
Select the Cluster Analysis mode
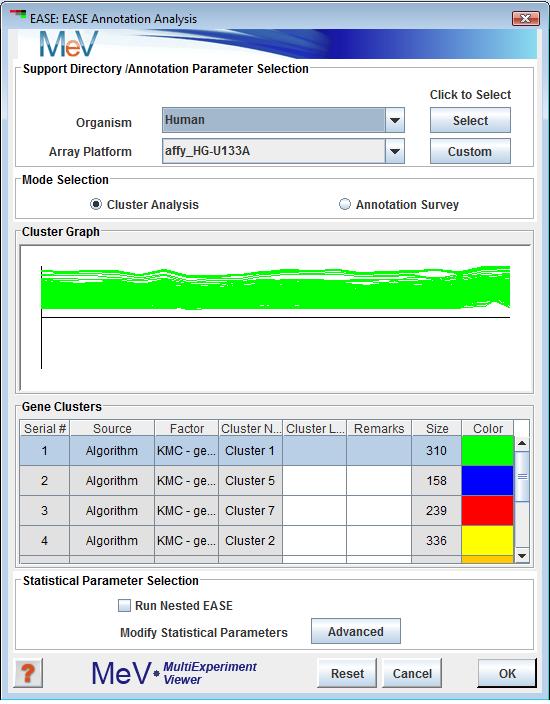[x=96, y=204]
